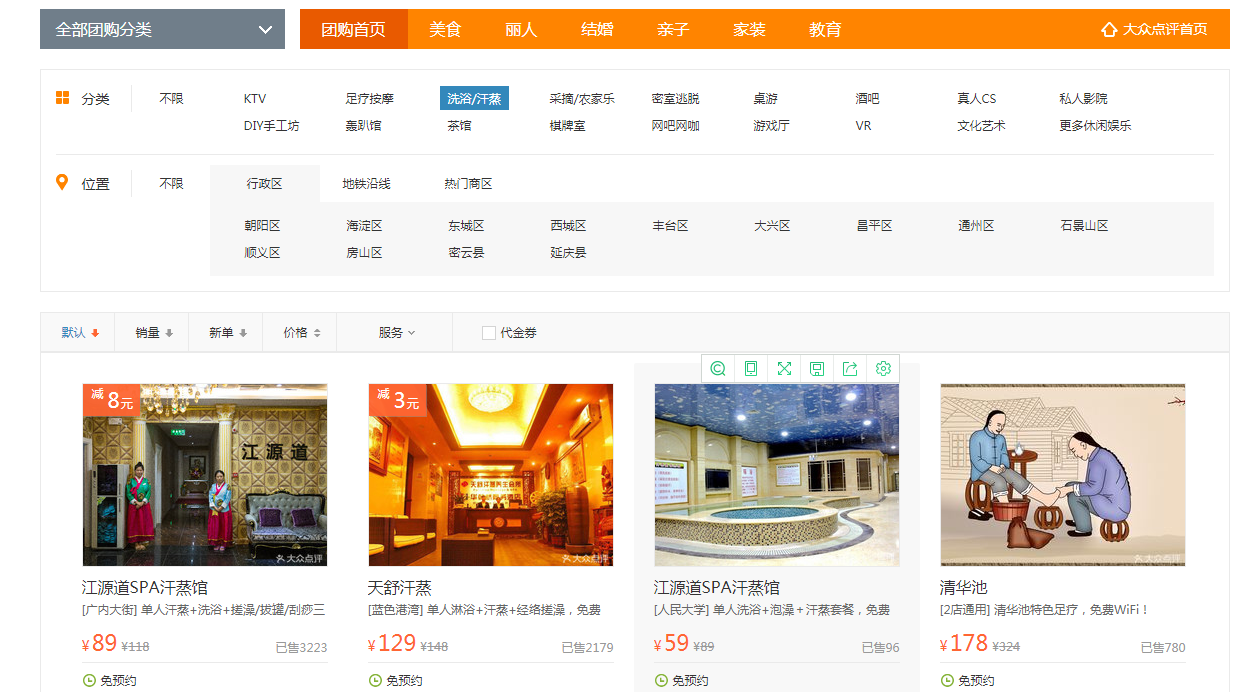Filter by 朝阳区 district
Viewport: 1251px width, 692px height.
point(262,226)
